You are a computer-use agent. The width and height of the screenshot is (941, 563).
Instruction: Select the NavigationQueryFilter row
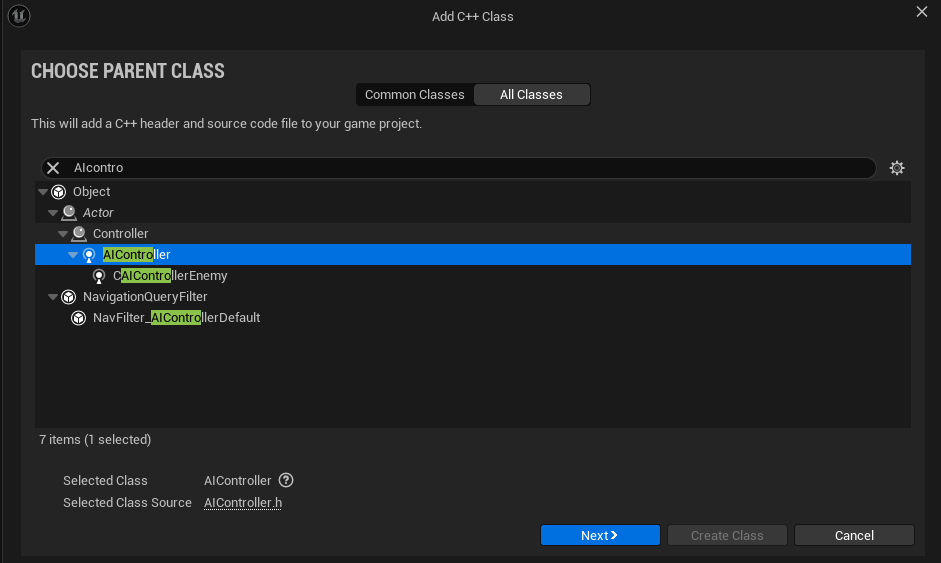click(473, 297)
